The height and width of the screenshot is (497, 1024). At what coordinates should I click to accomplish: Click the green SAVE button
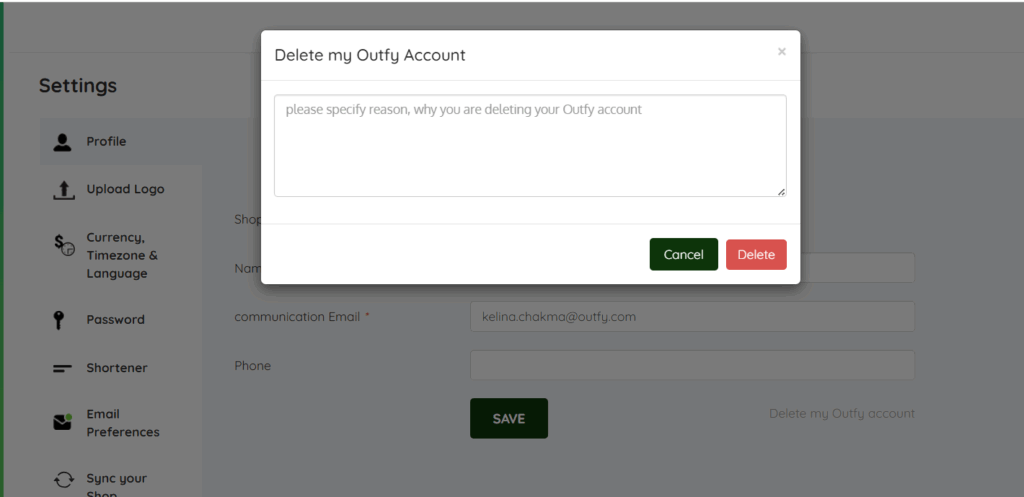point(508,418)
